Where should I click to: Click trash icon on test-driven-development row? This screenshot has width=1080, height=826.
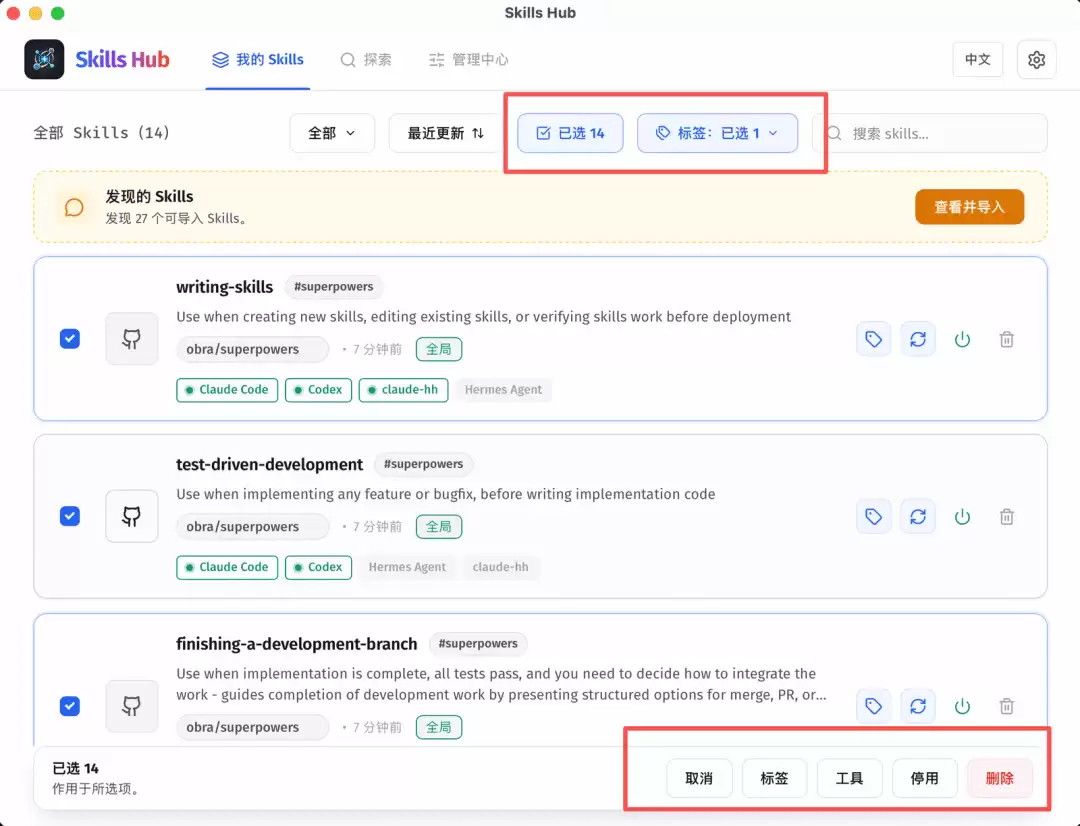pyautogui.click(x=1006, y=517)
